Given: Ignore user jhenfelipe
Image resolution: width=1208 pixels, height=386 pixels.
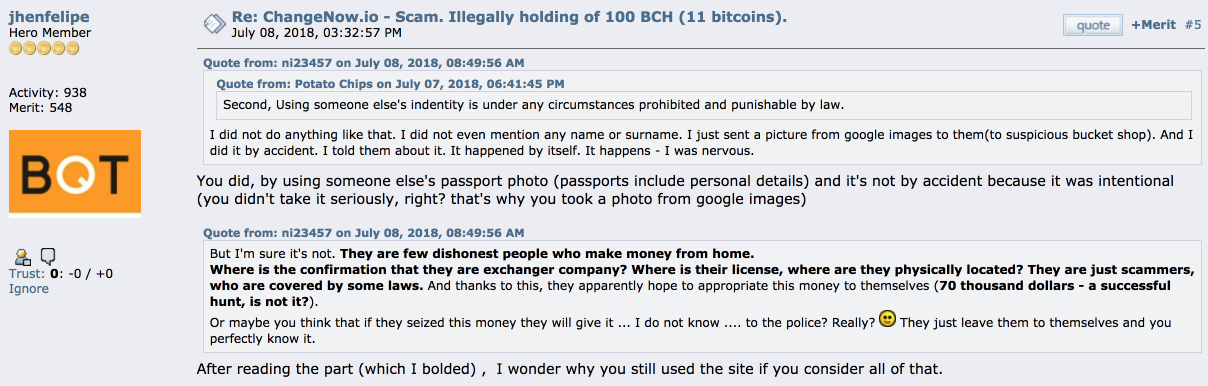Looking at the screenshot, I should click(x=29, y=288).
